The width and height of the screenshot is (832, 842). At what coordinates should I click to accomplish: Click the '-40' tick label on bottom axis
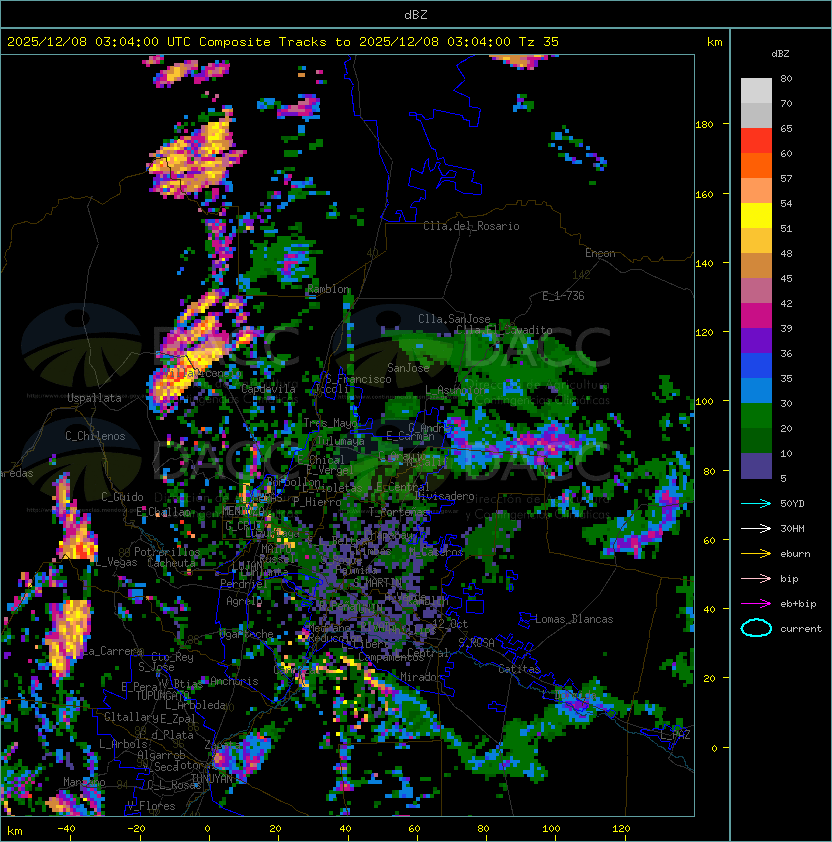point(66,829)
